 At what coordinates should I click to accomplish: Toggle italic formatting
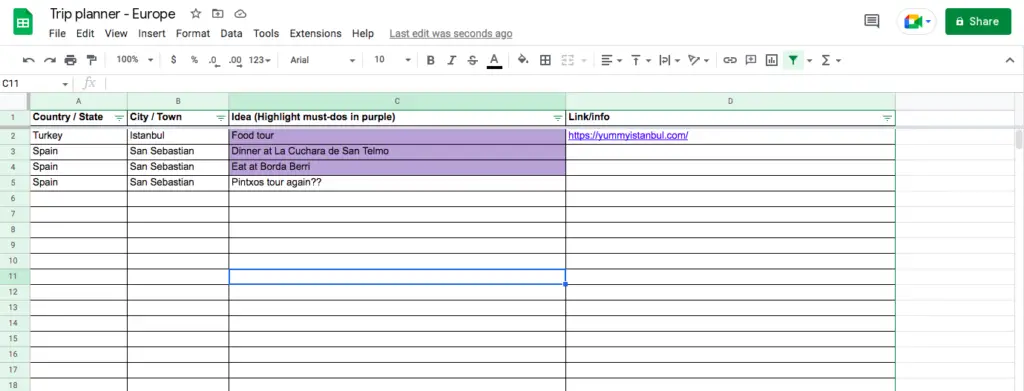tap(451, 60)
